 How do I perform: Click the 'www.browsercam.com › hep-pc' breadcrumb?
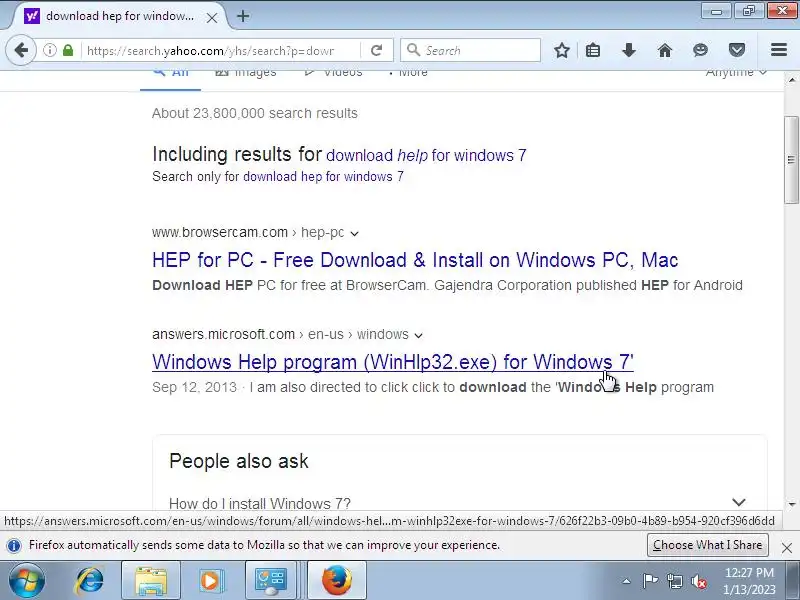[x=248, y=232]
